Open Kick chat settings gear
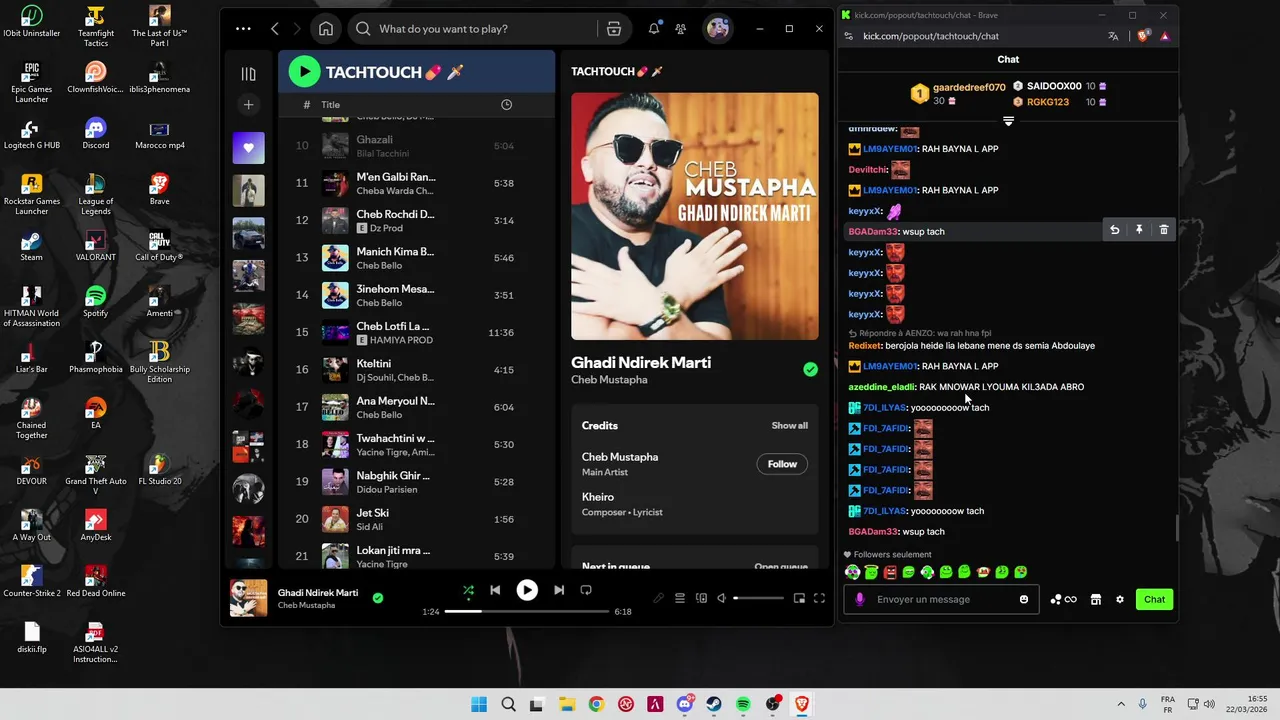 (1120, 599)
